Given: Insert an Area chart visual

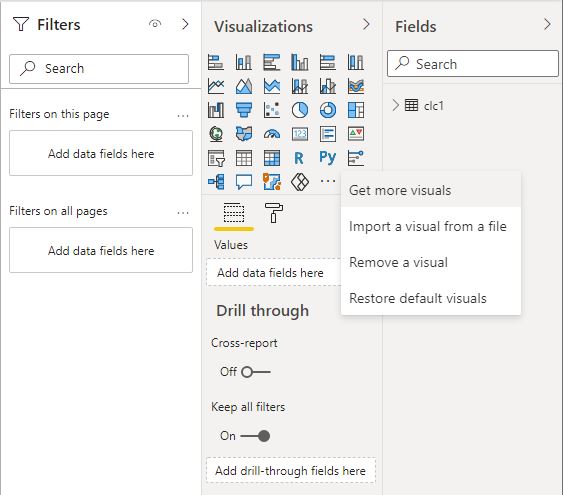Looking at the screenshot, I should pos(244,86).
